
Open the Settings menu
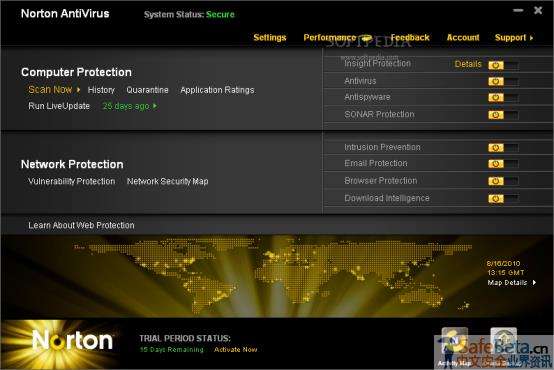(x=270, y=37)
